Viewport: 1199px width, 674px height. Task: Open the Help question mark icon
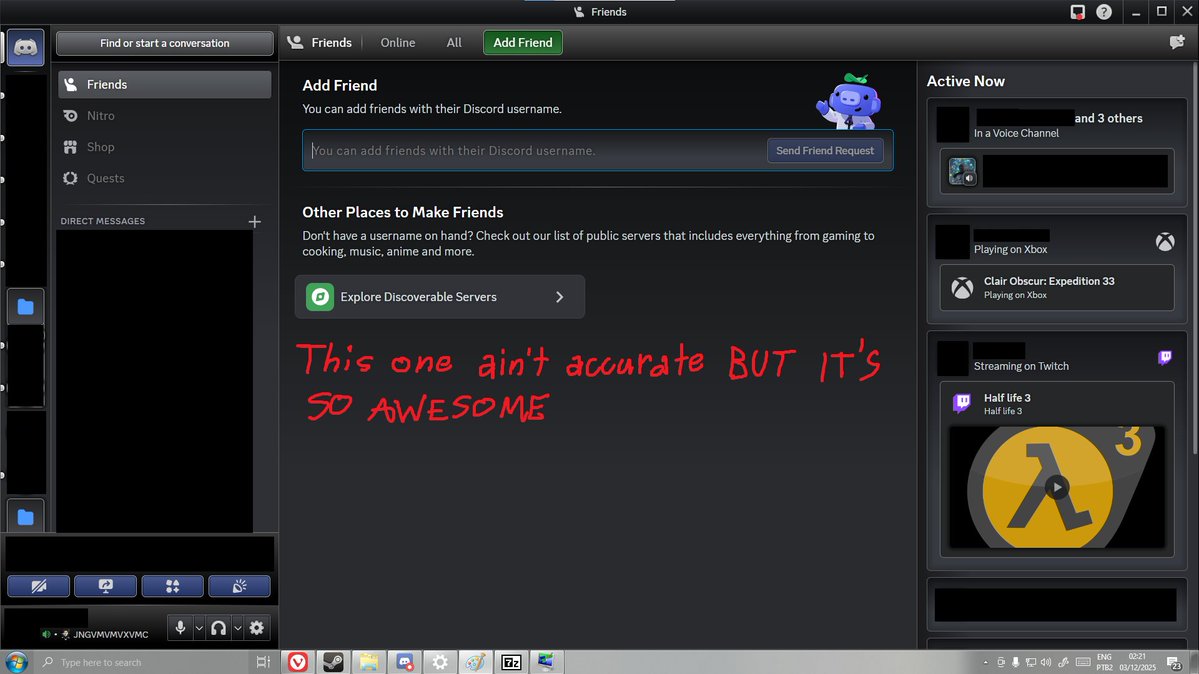tap(1103, 11)
